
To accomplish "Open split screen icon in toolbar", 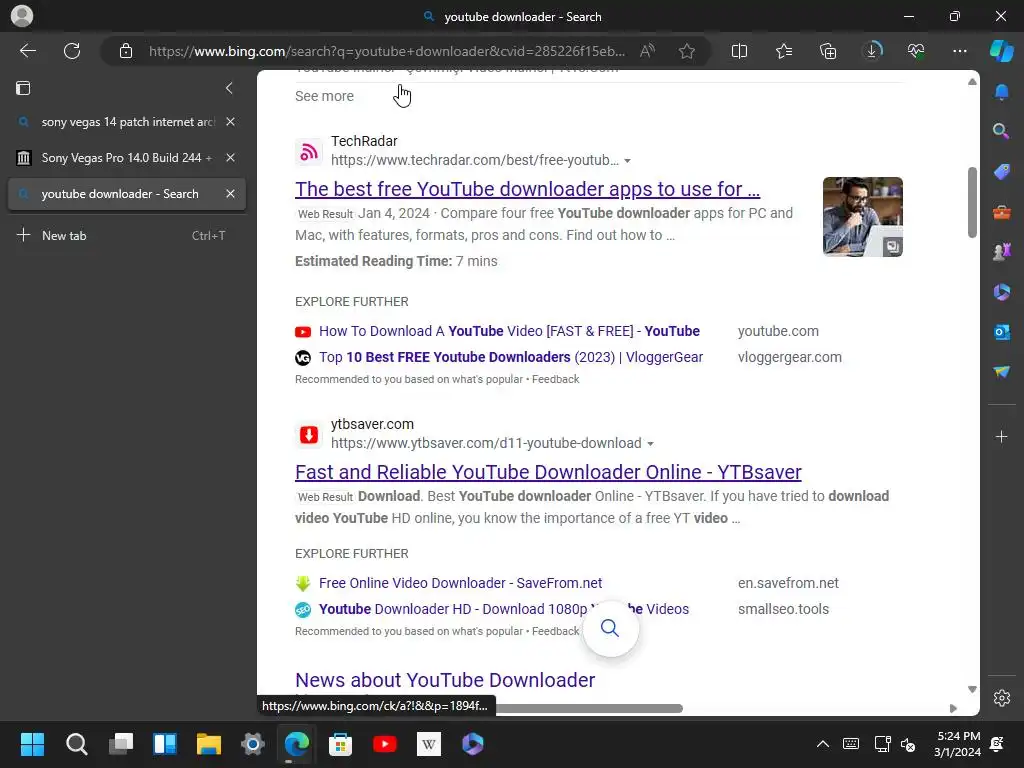I will [x=739, y=51].
